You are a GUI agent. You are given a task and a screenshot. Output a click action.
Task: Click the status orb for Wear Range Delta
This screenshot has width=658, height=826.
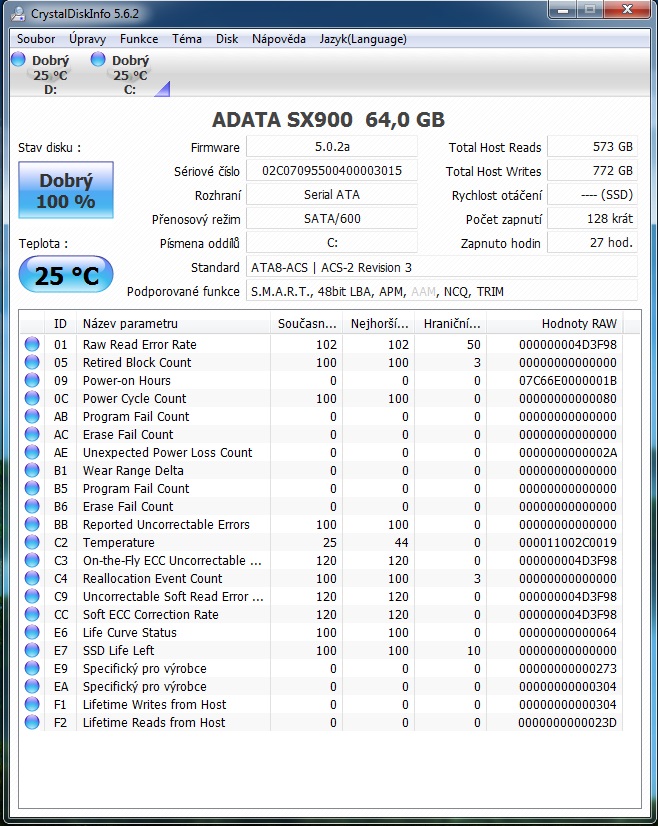[x=32, y=470]
